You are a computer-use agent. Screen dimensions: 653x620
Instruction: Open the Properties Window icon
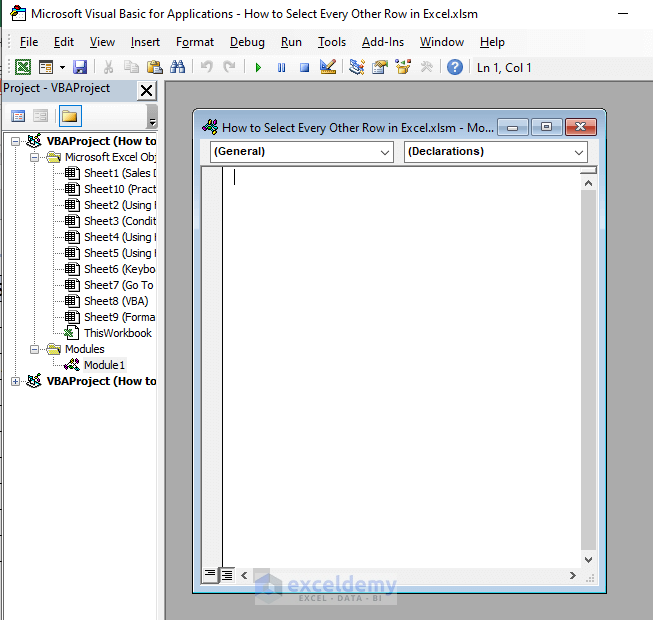click(380, 67)
